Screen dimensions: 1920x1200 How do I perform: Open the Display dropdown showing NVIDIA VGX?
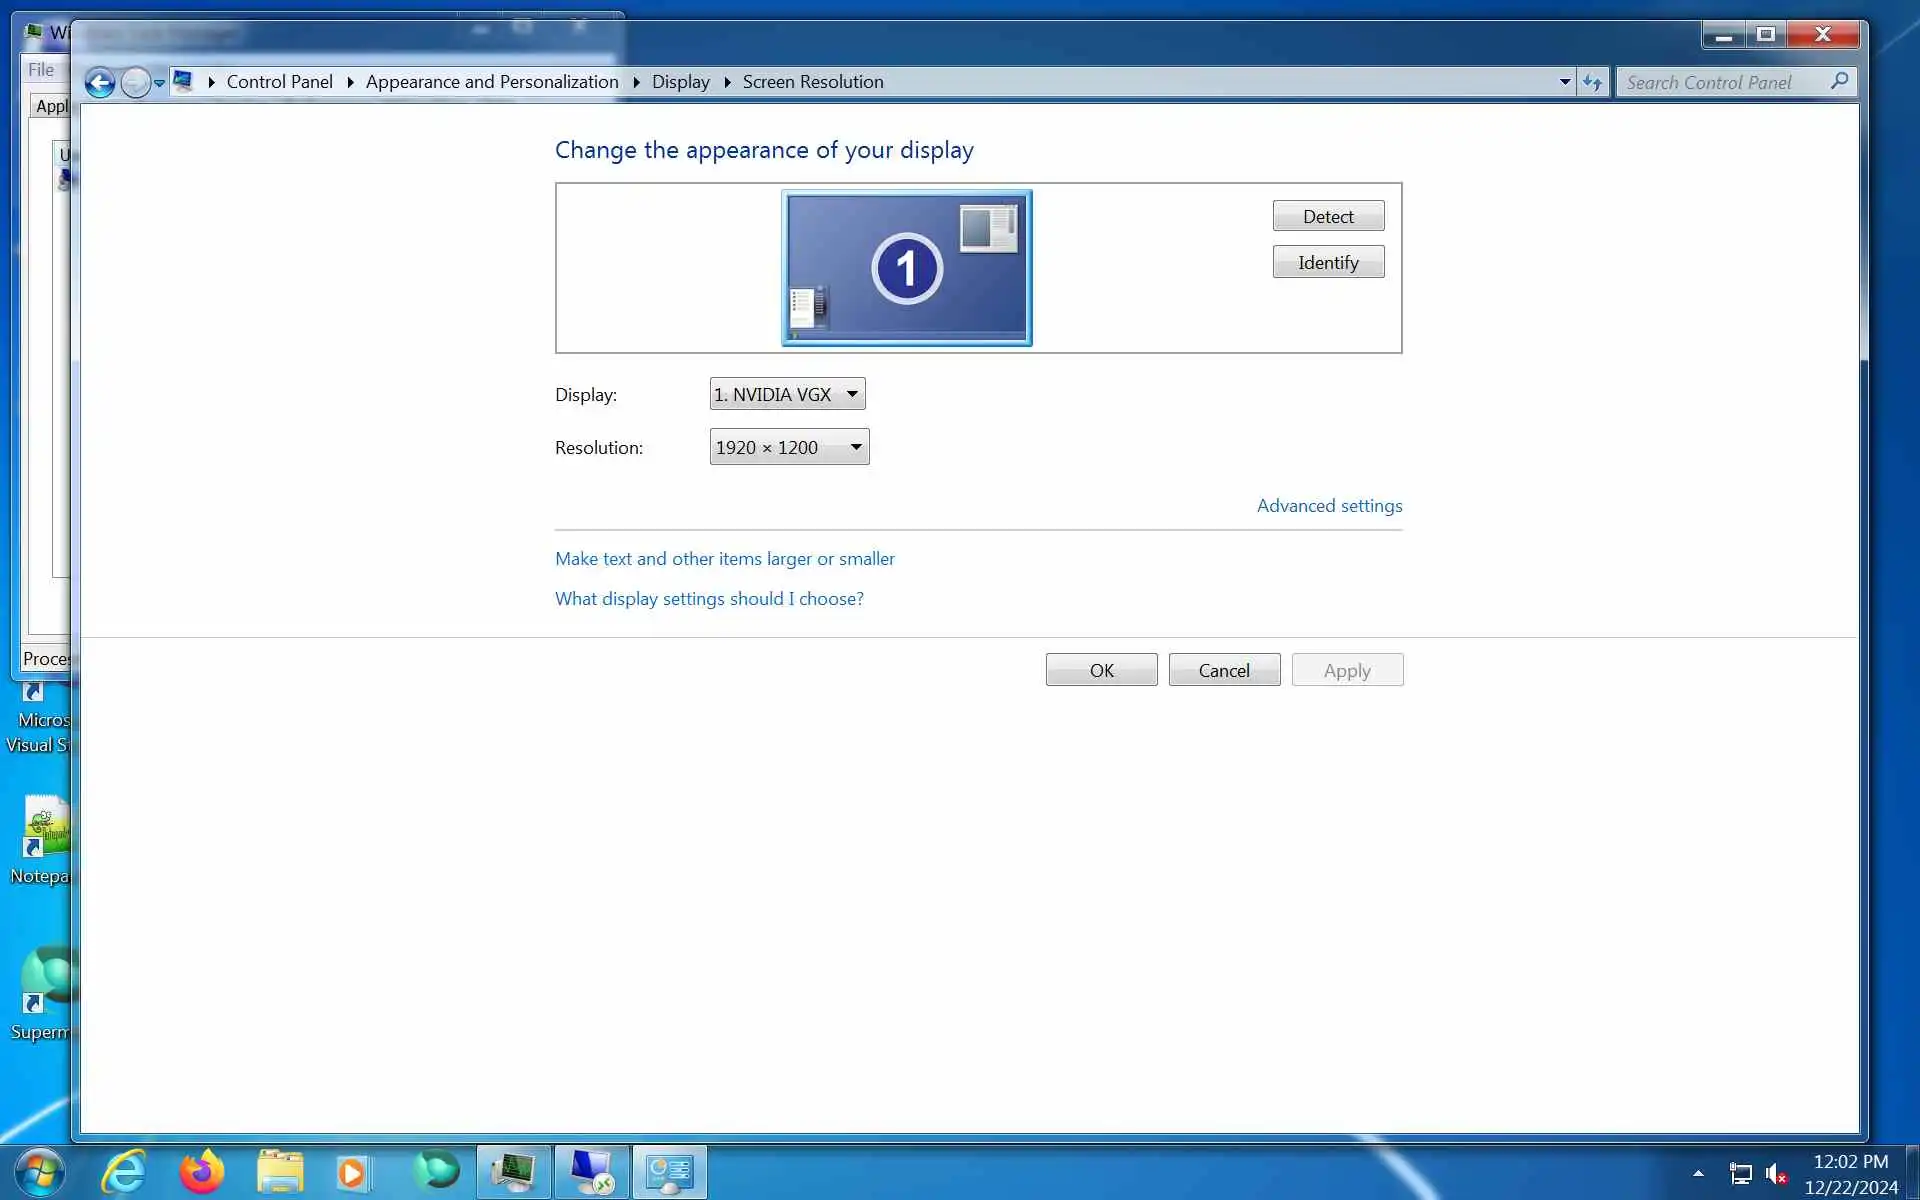(788, 394)
